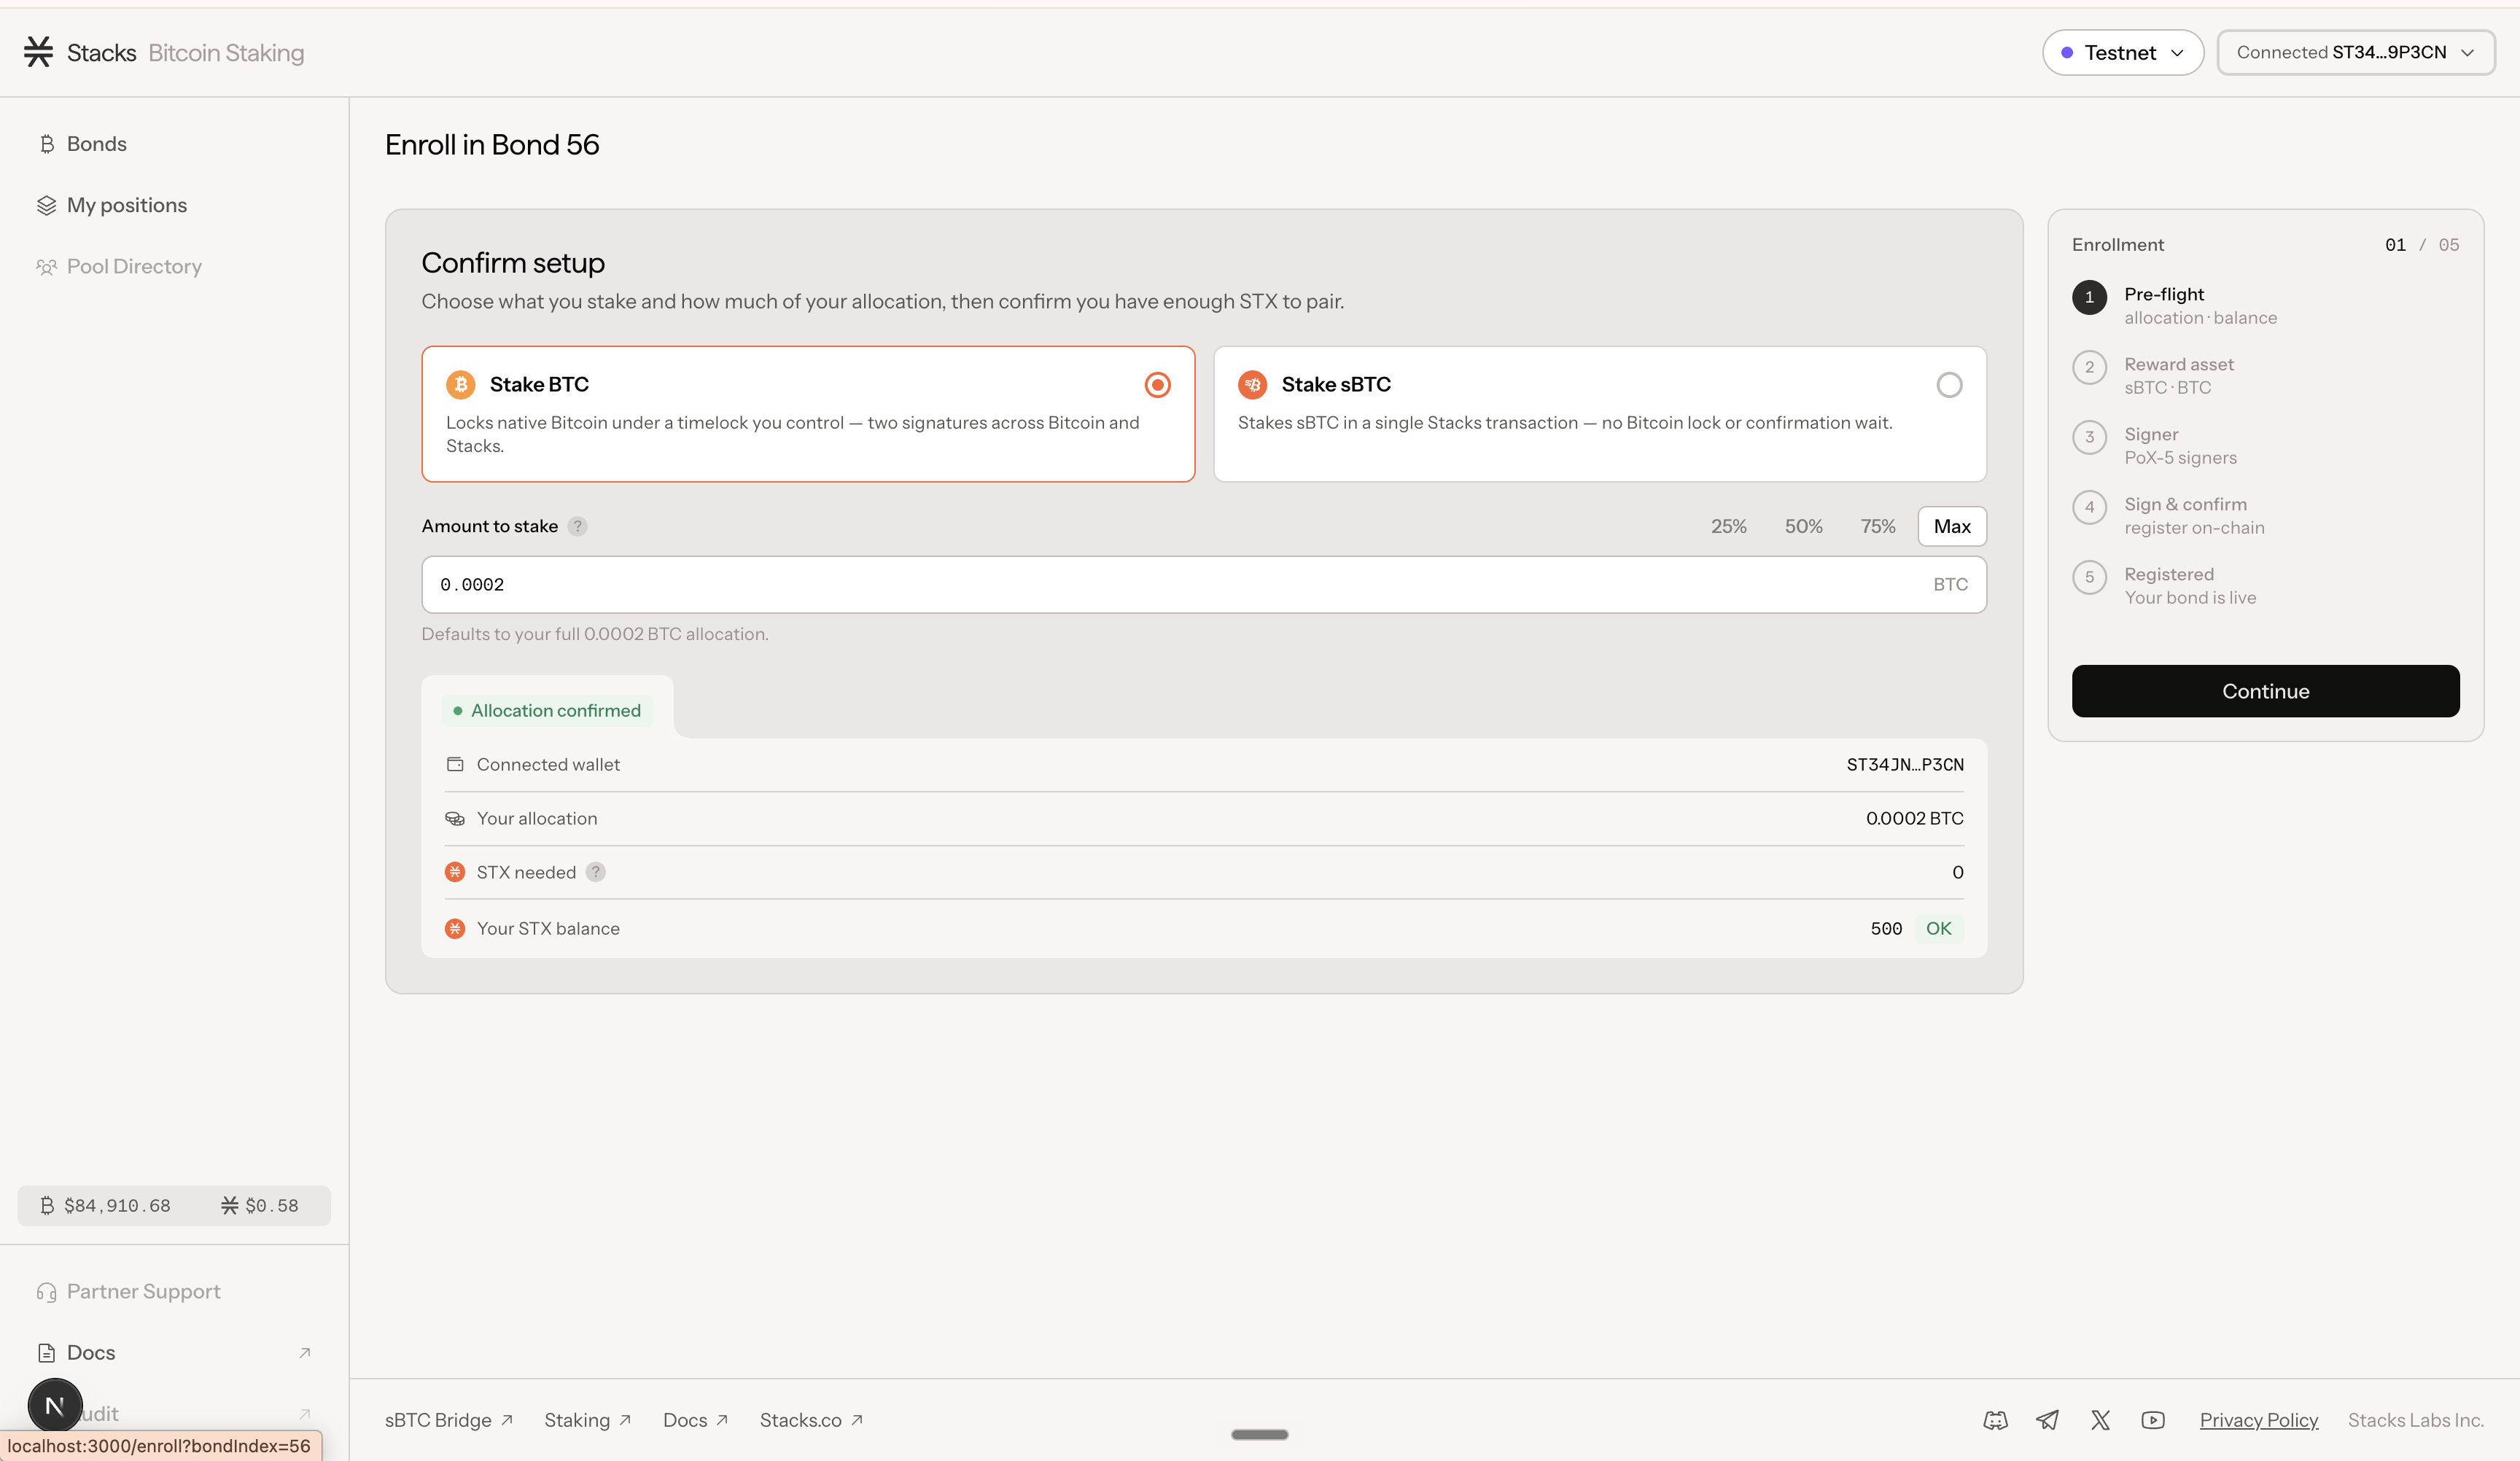The image size is (2520, 1461).
Task: Click the STX needed orange token icon
Action: tap(455, 872)
